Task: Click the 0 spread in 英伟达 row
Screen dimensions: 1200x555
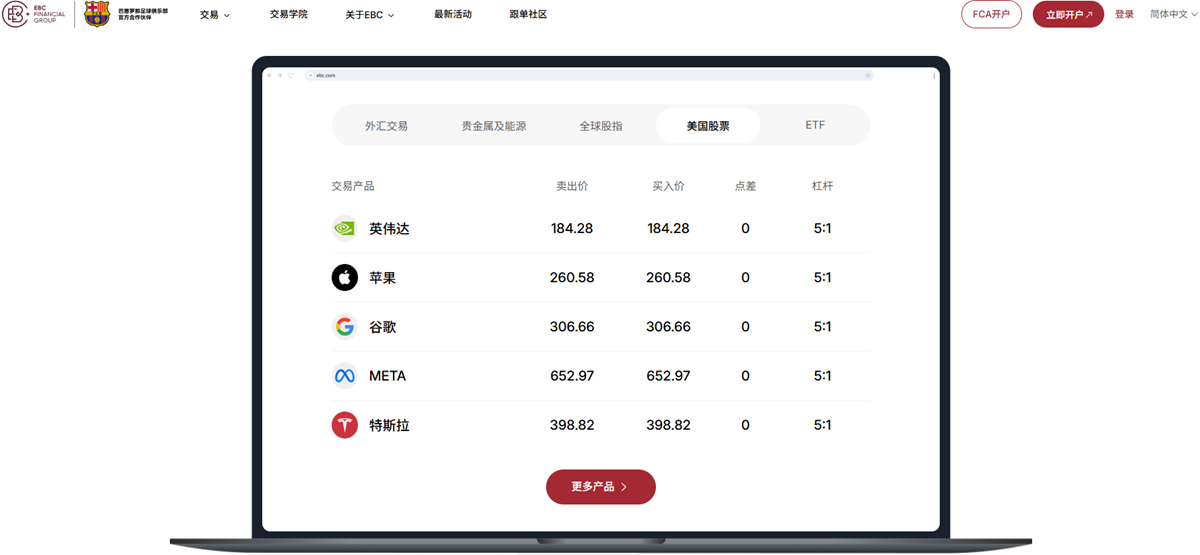Action: pyautogui.click(x=745, y=229)
